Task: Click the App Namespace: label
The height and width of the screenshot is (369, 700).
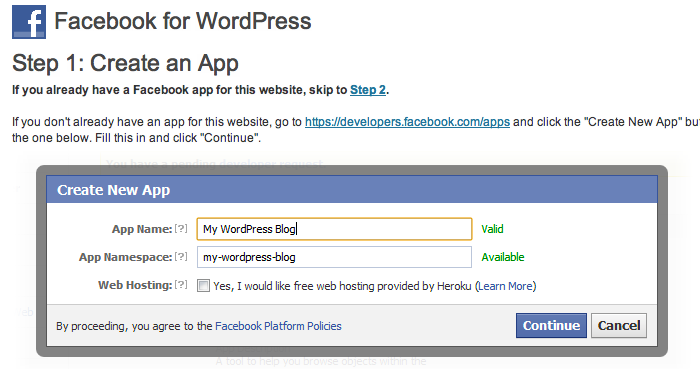Action: coord(125,257)
